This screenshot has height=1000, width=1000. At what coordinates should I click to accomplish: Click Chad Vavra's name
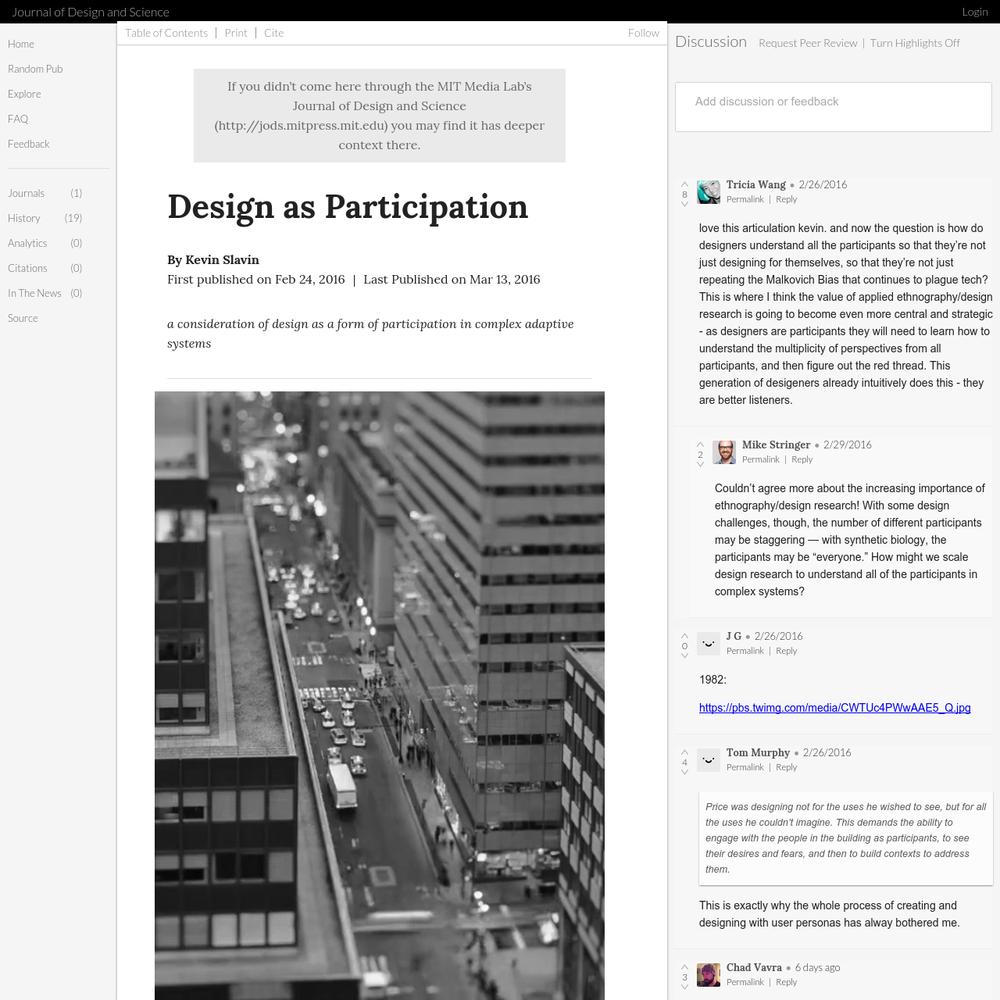754,967
